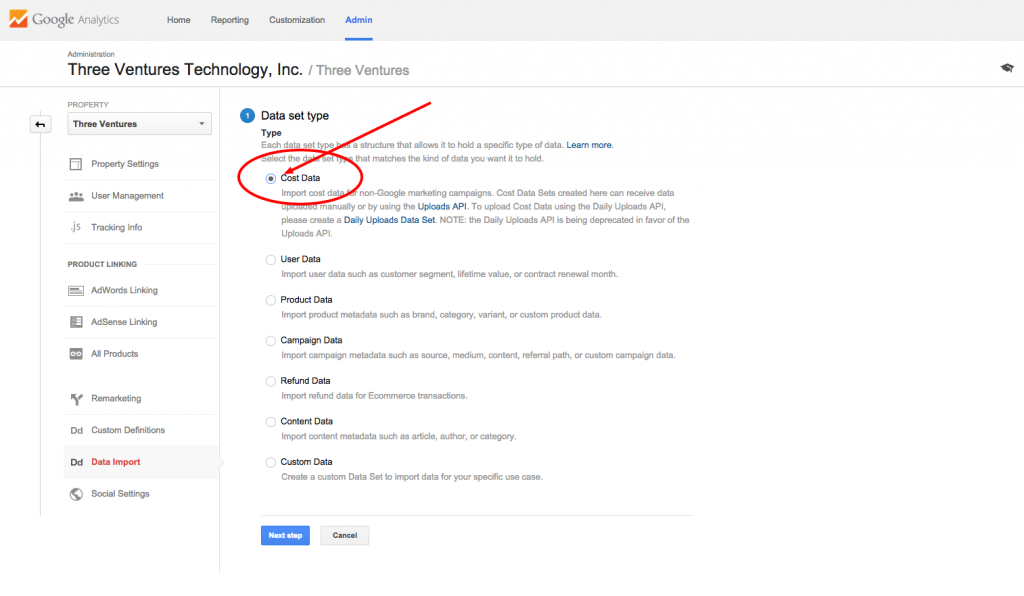Click the "Administration" label above the title
The height and width of the screenshot is (596, 1024).
point(91,54)
